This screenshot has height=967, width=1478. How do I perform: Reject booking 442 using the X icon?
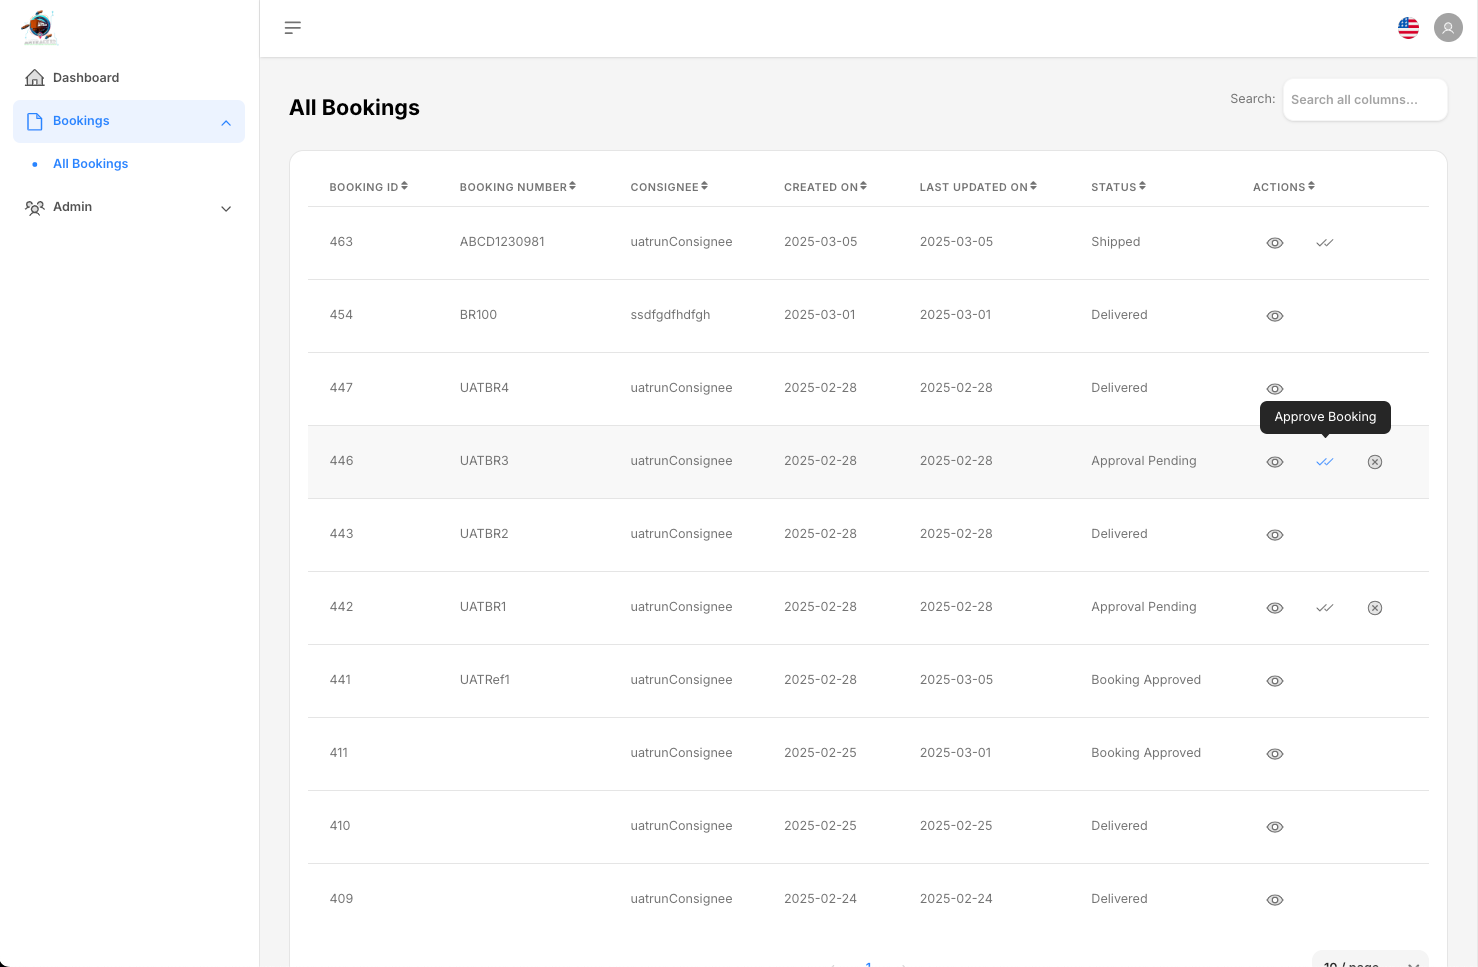pos(1375,608)
